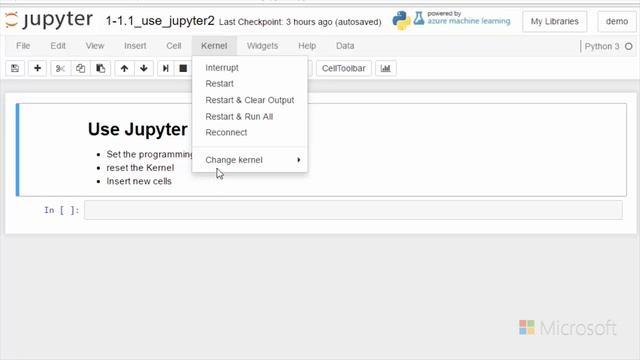
Task: Close the open Kernel menu
Action: (214, 46)
